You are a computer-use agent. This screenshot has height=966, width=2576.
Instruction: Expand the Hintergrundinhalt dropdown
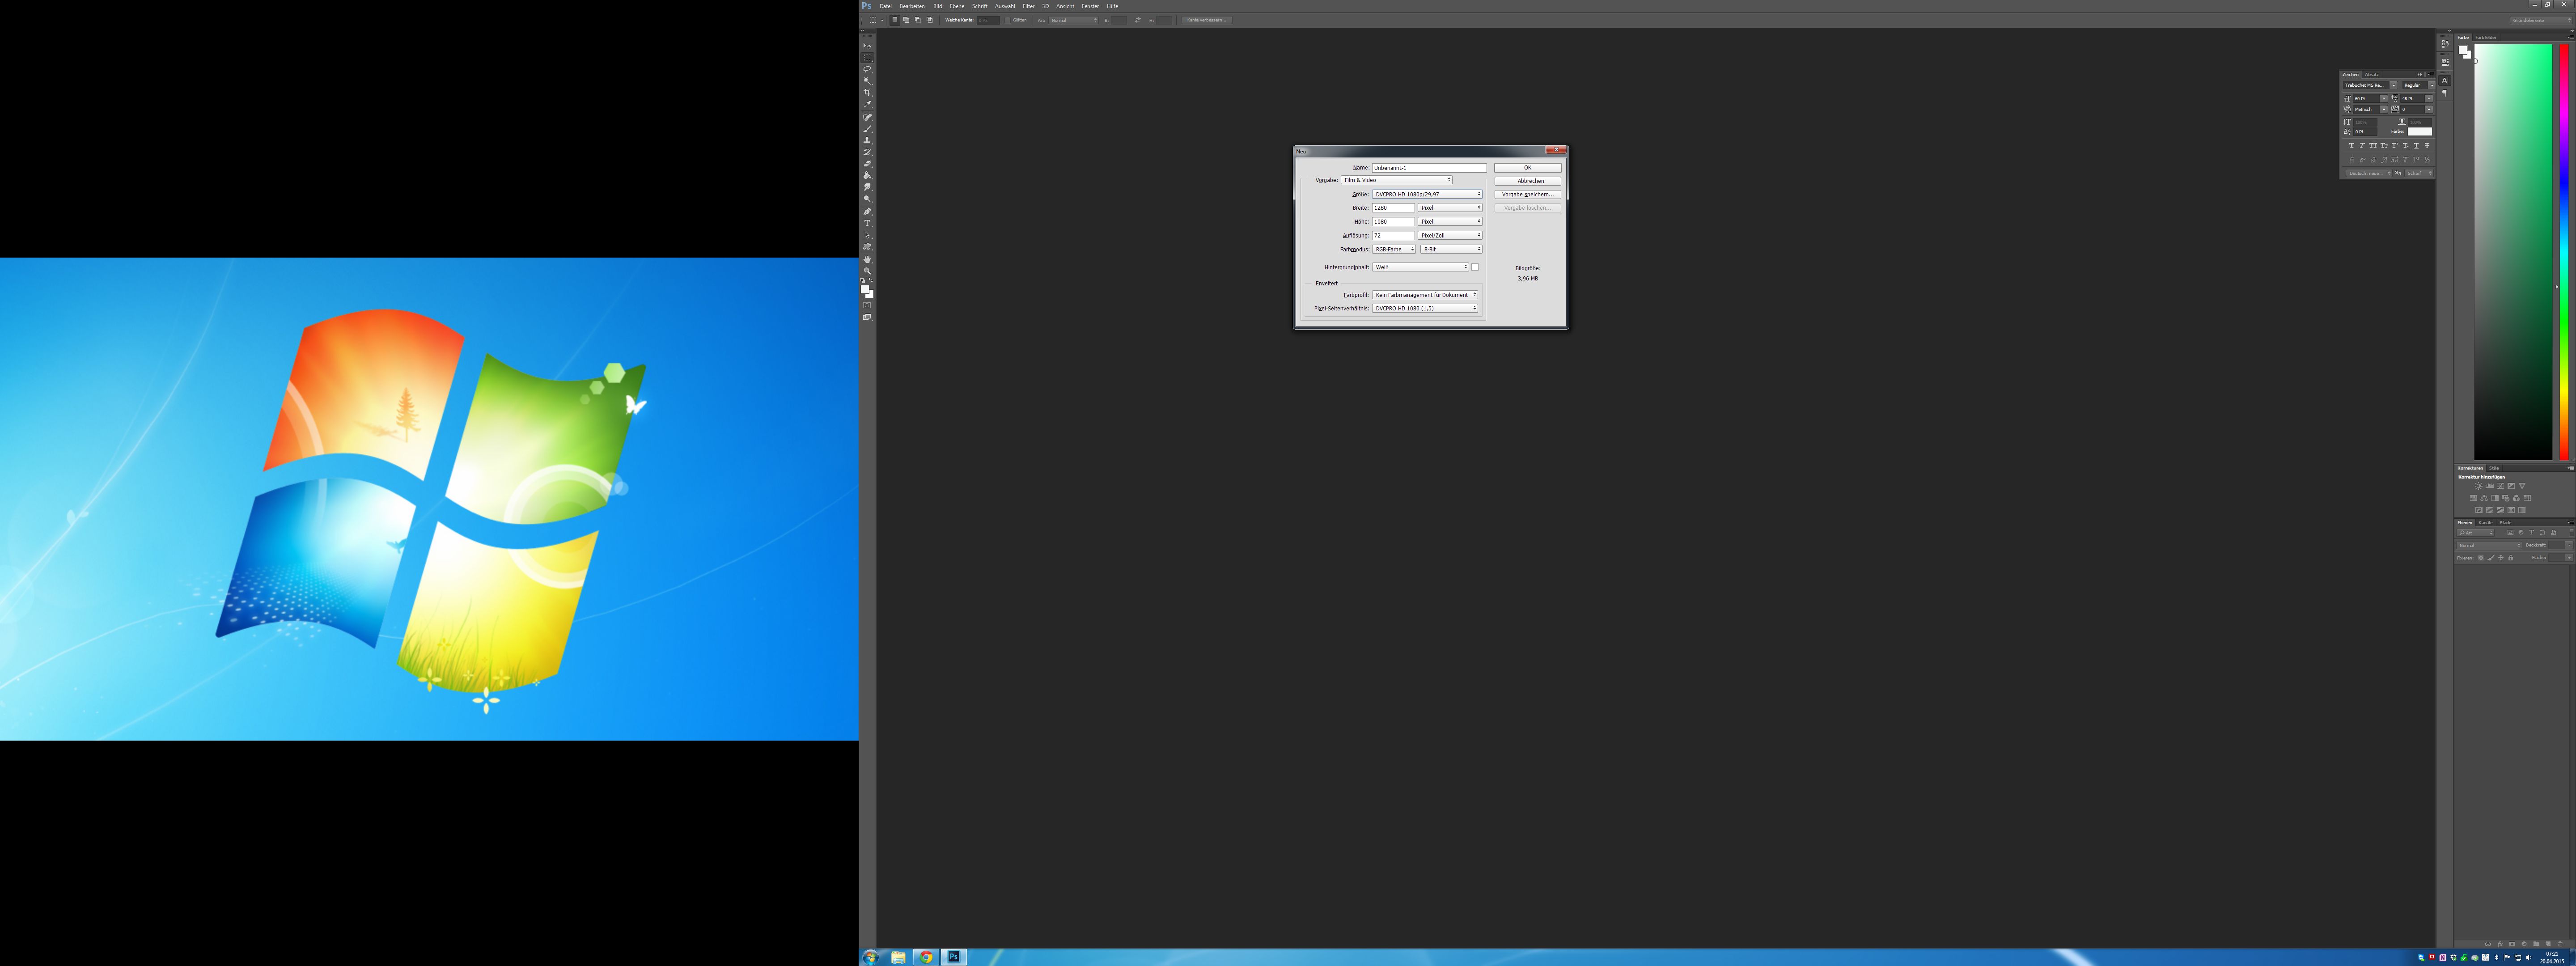(x=1420, y=267)
